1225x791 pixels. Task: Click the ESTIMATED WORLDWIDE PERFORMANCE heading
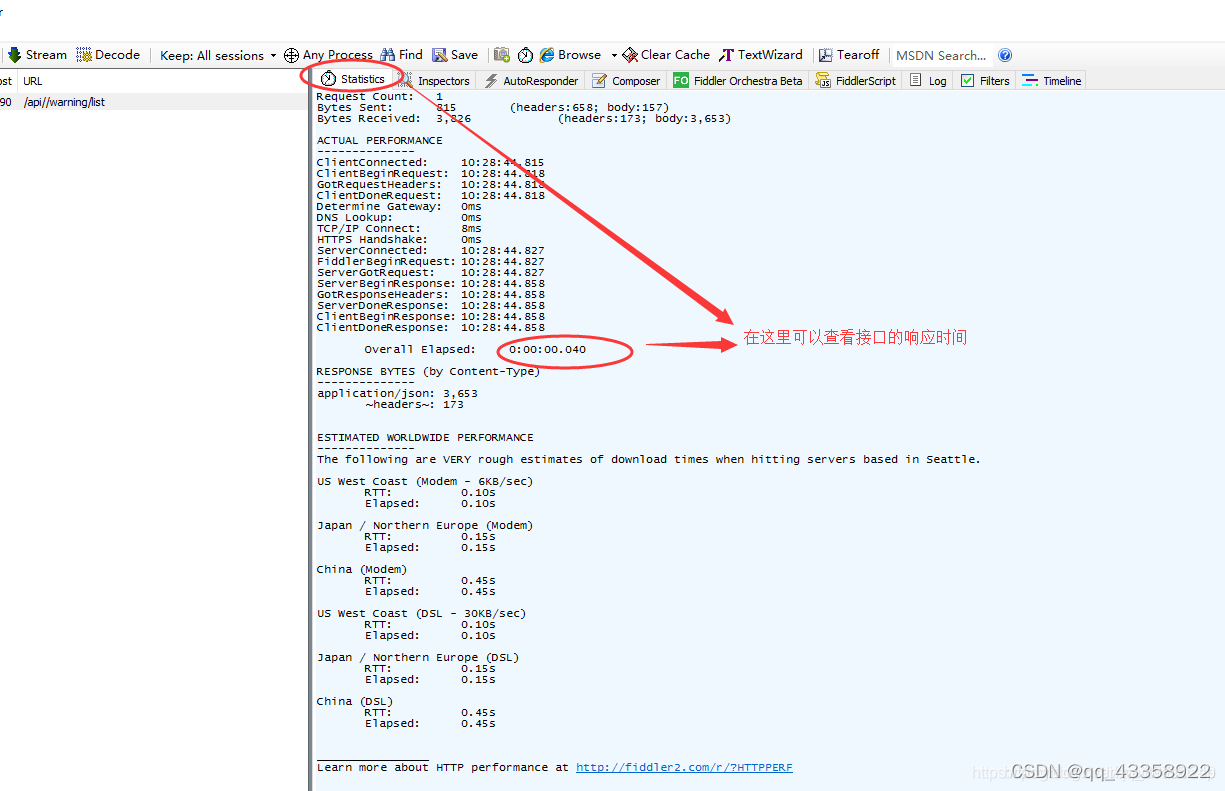coord(425,437)
